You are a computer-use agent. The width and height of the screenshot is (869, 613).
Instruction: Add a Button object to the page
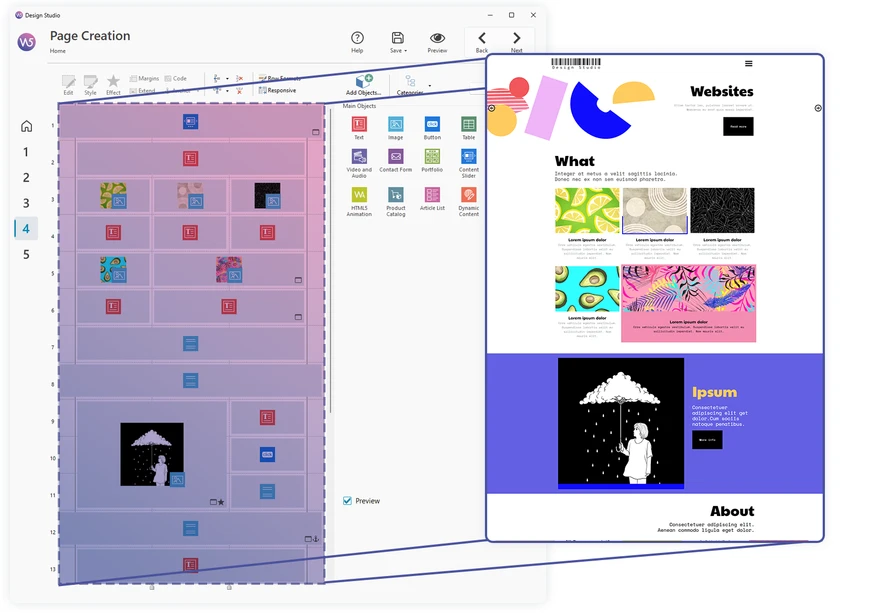(x=432, y=124)
